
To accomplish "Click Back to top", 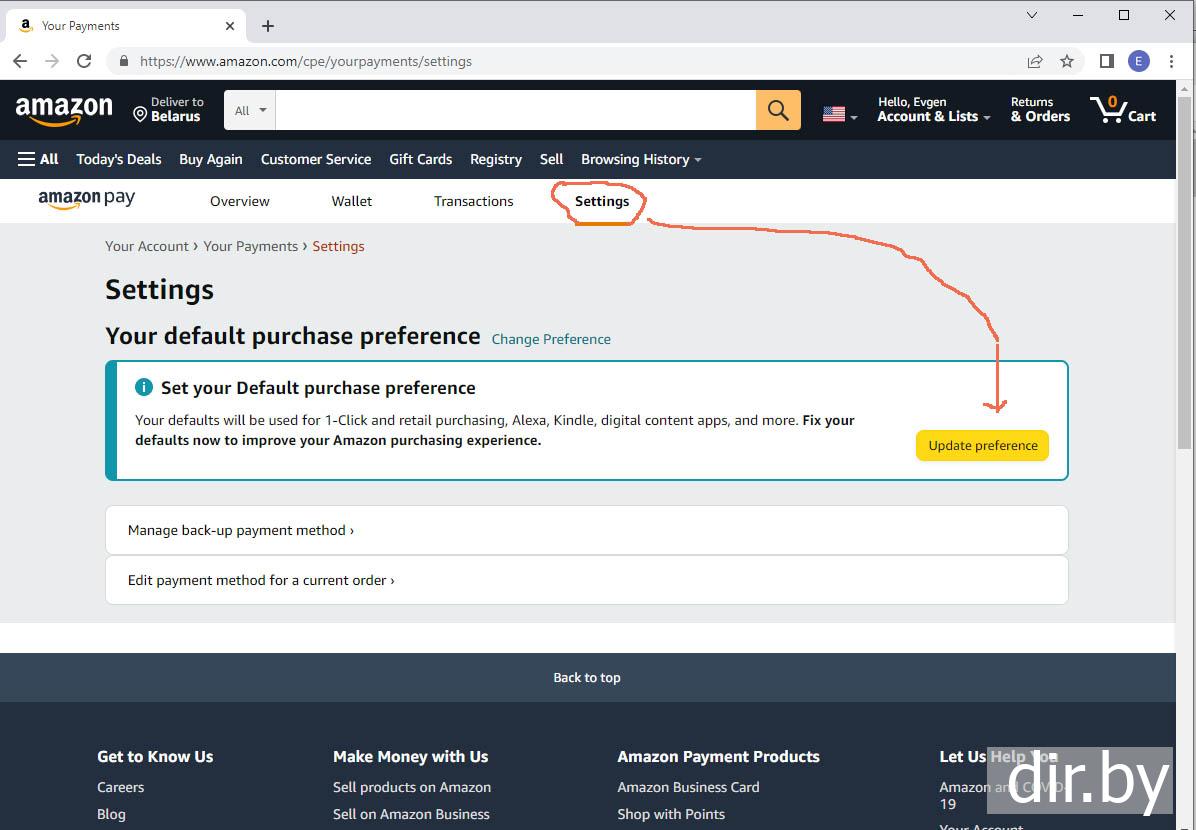I will point(587,677).
